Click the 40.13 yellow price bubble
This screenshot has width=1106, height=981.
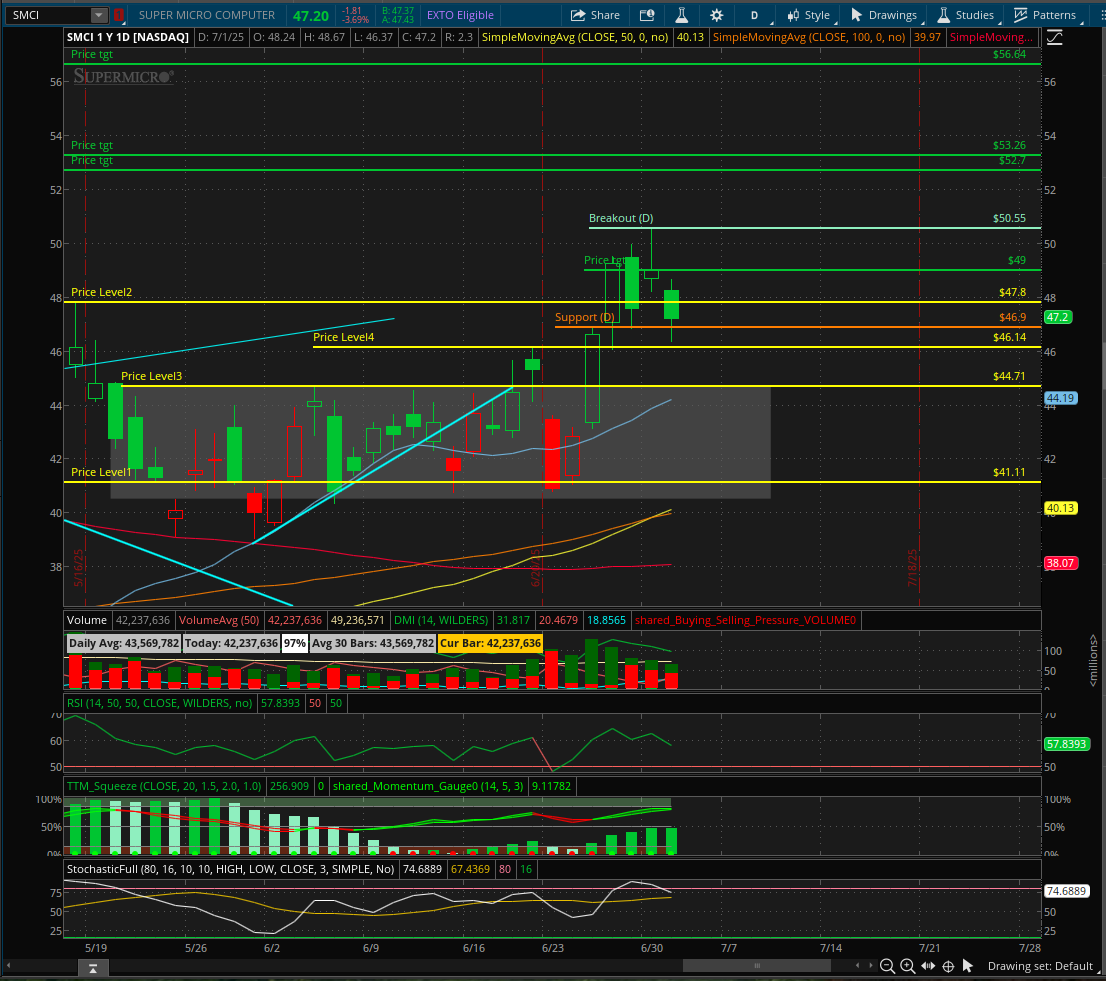tap(1060, 508)
